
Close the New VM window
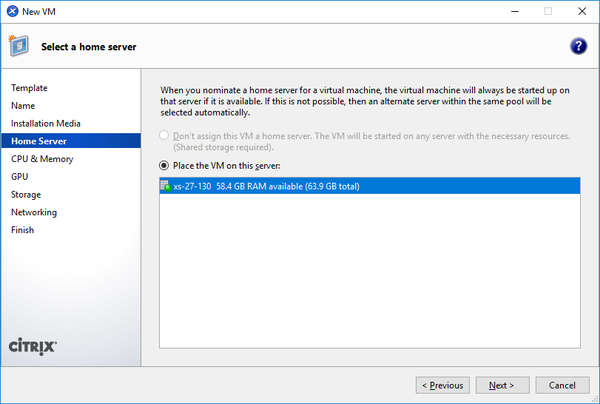582,11
